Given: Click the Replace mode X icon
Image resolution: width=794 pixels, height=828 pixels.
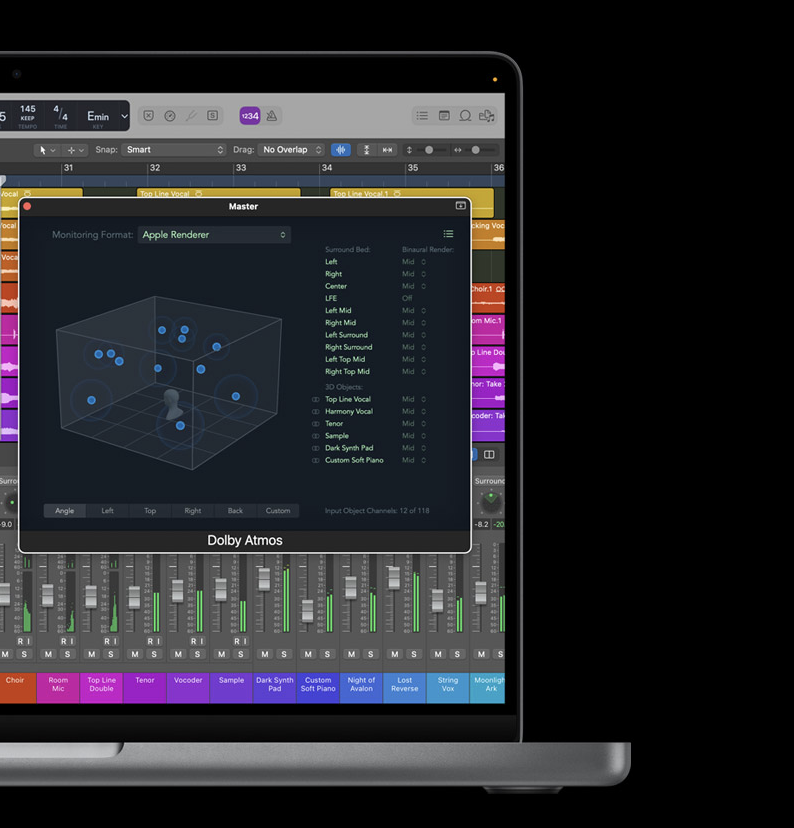Looking at the screenshot, I should coord(149,116).
